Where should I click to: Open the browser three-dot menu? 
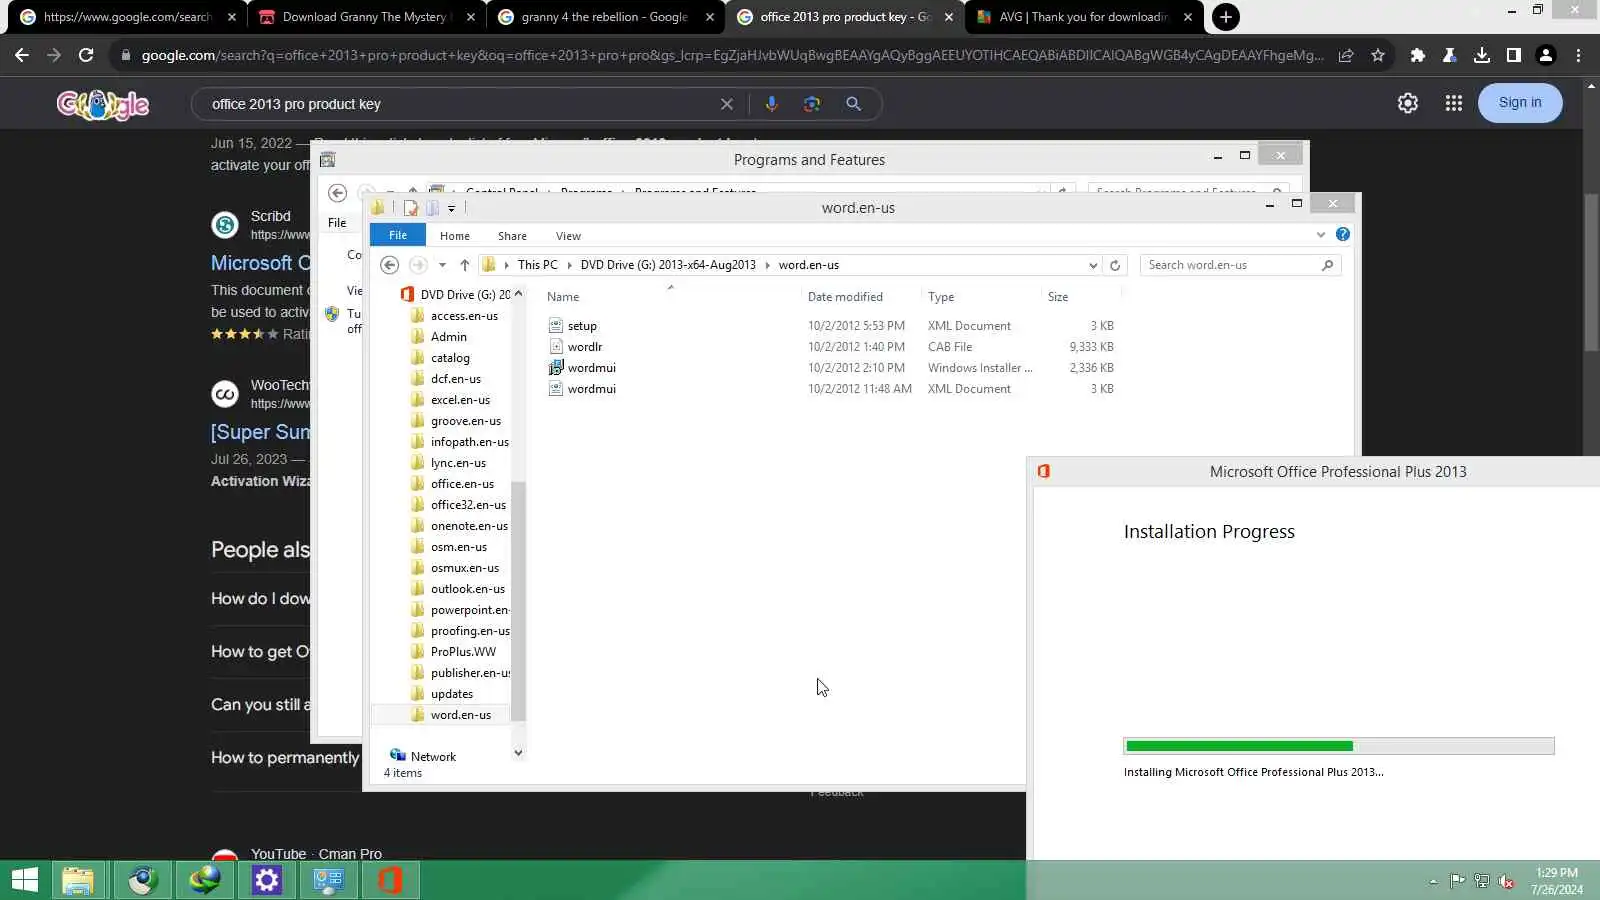point(1578,55)
